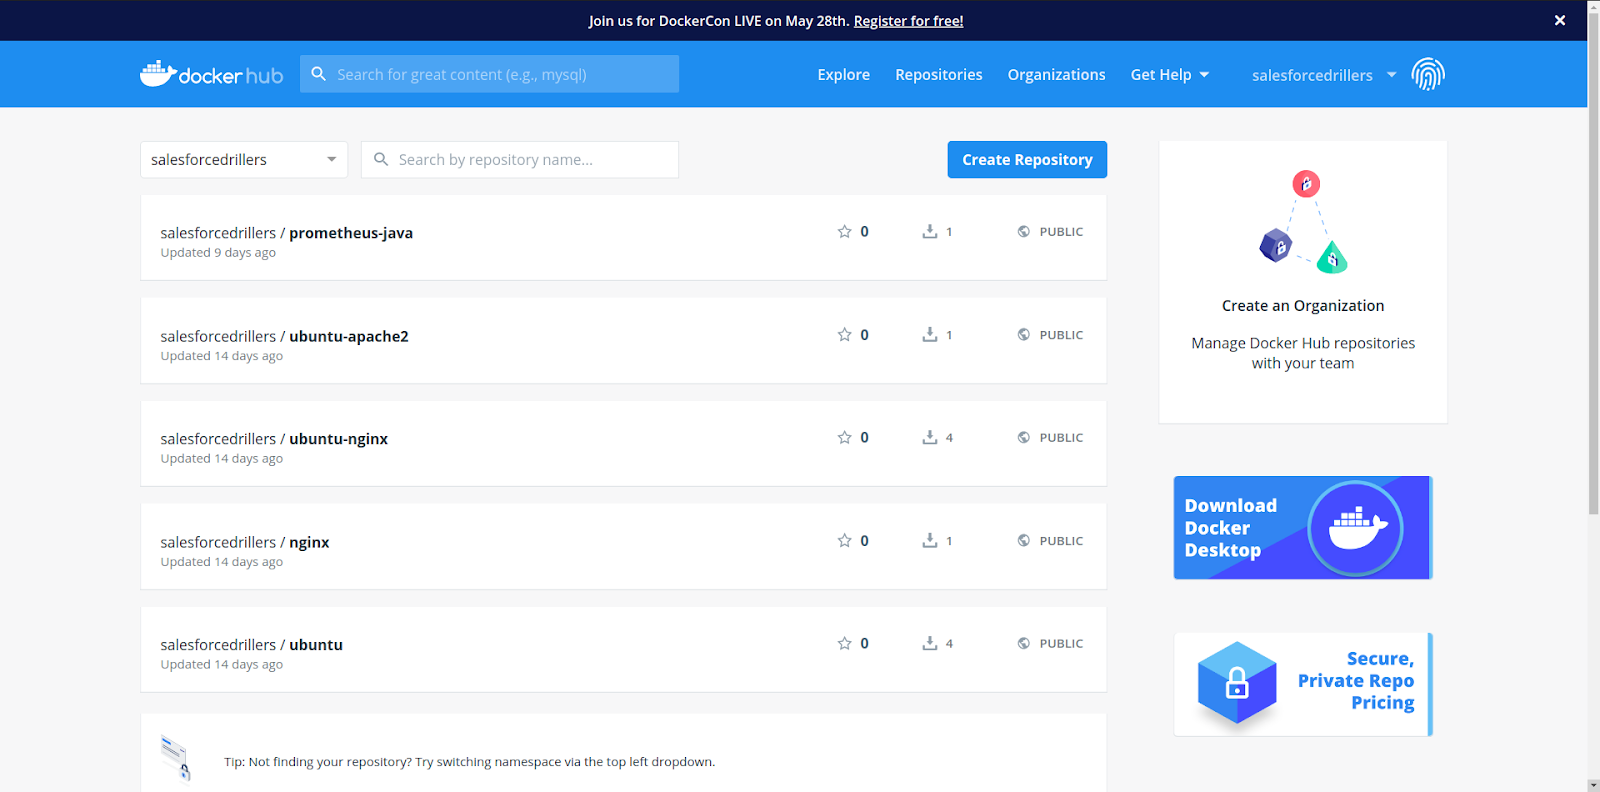1600x792 pixels.
Task: Expand the Get Help menu
Action: point(1170,75)
